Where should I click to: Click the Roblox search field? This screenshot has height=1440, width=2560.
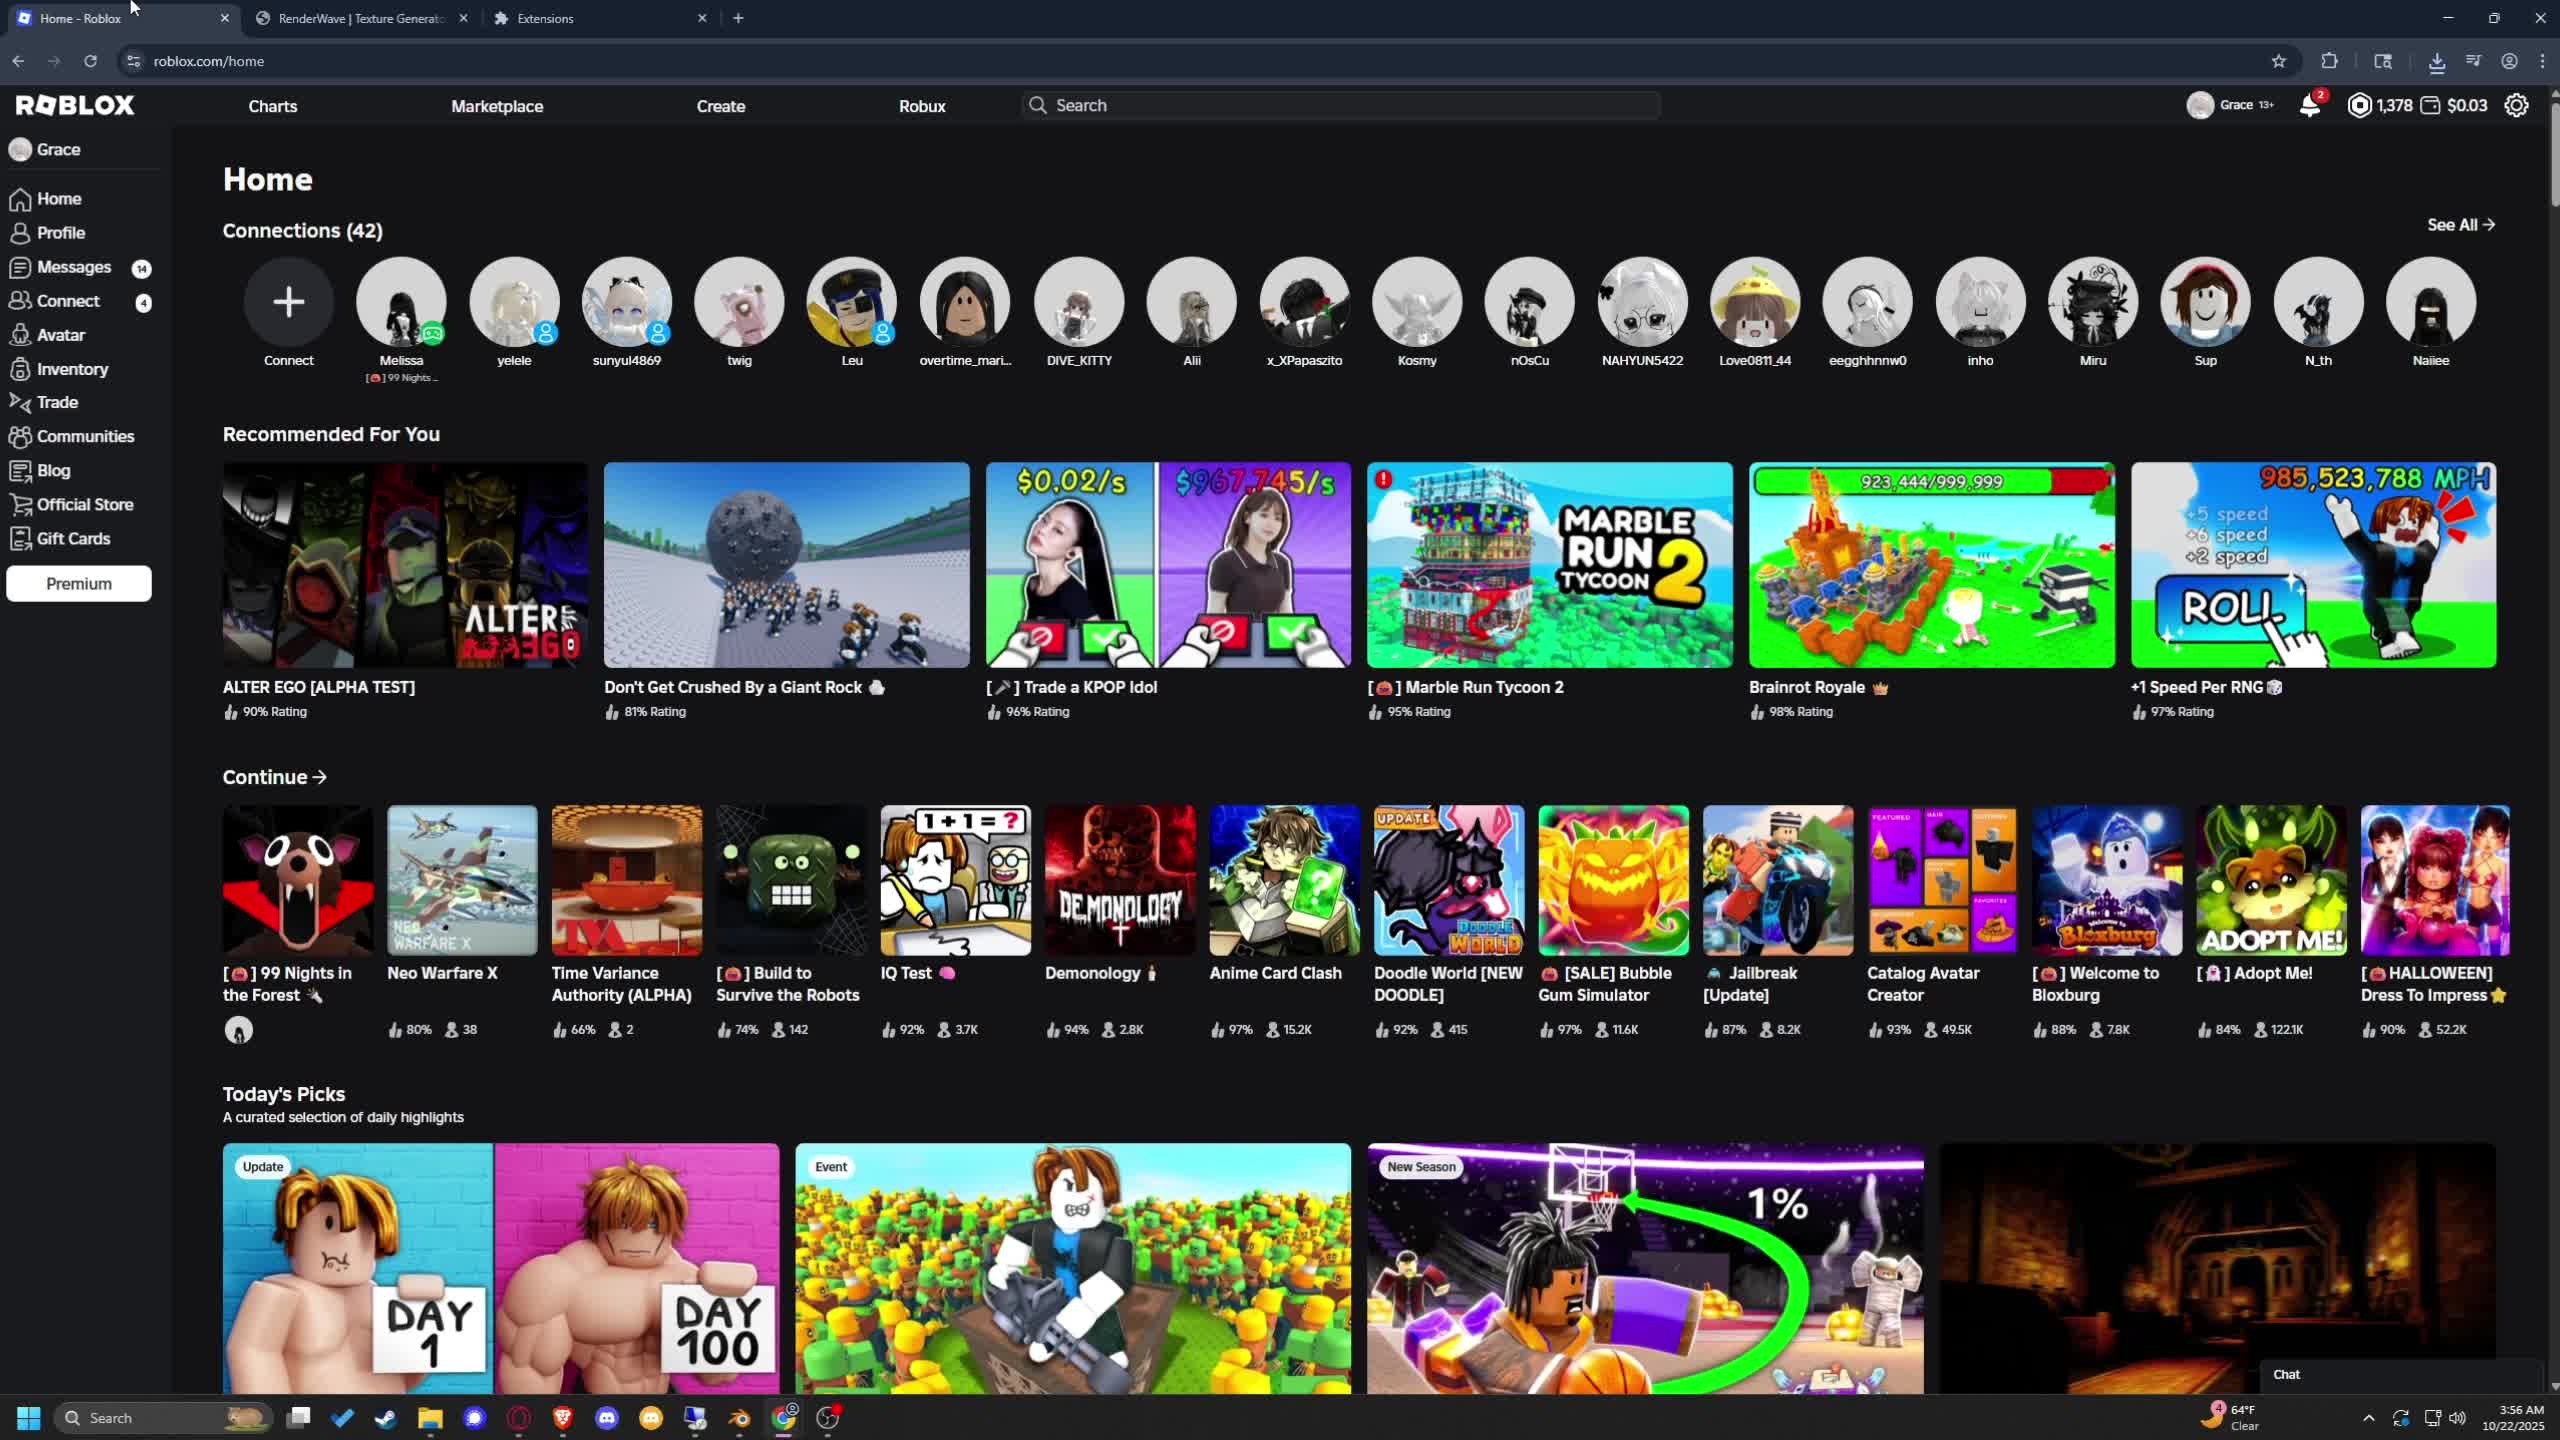pyautogui.click(x=1340, y=105)
